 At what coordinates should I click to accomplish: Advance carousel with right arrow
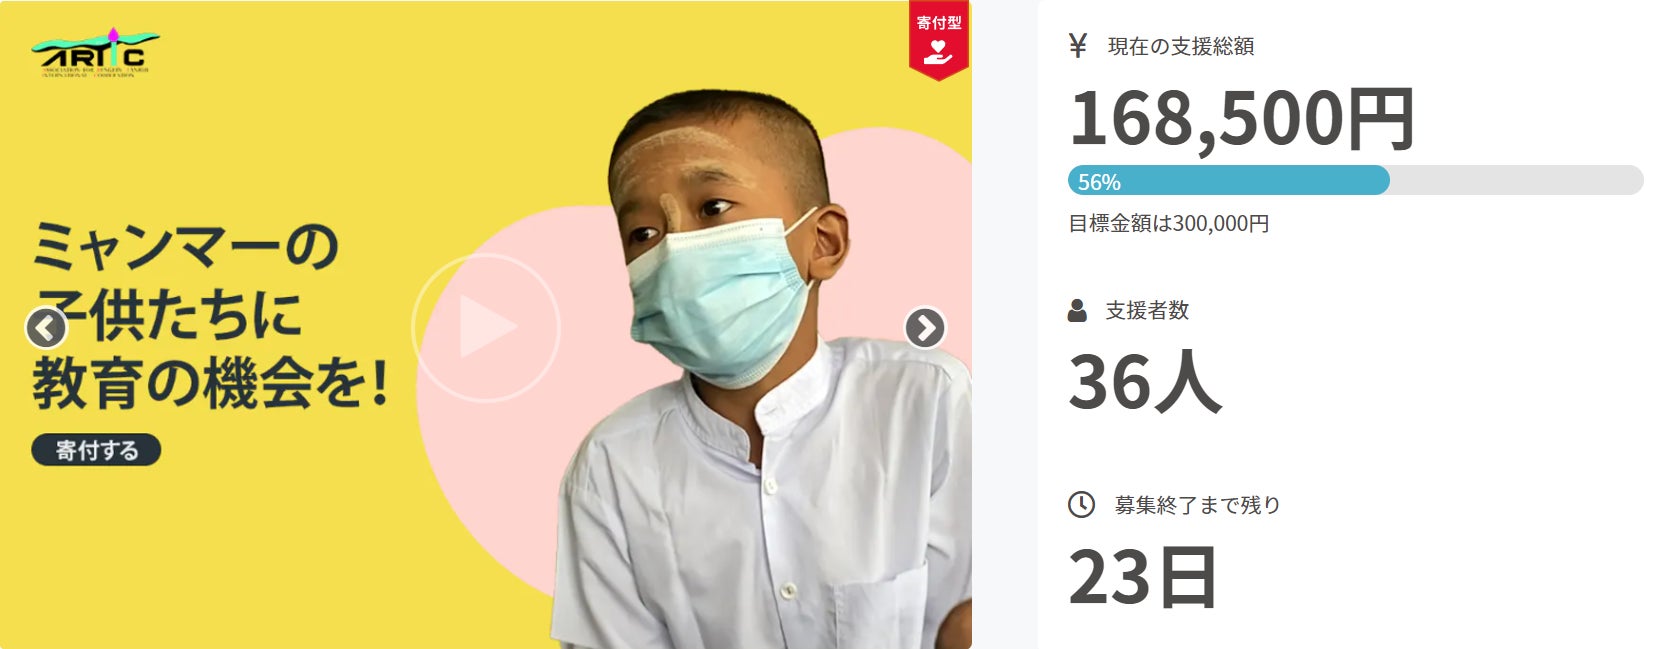click(x=925, y=328)
